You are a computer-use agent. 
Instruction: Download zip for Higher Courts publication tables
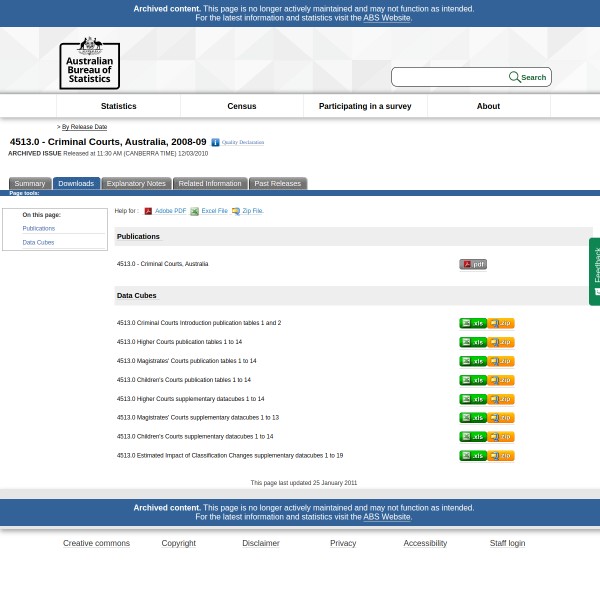pos(501,342)
